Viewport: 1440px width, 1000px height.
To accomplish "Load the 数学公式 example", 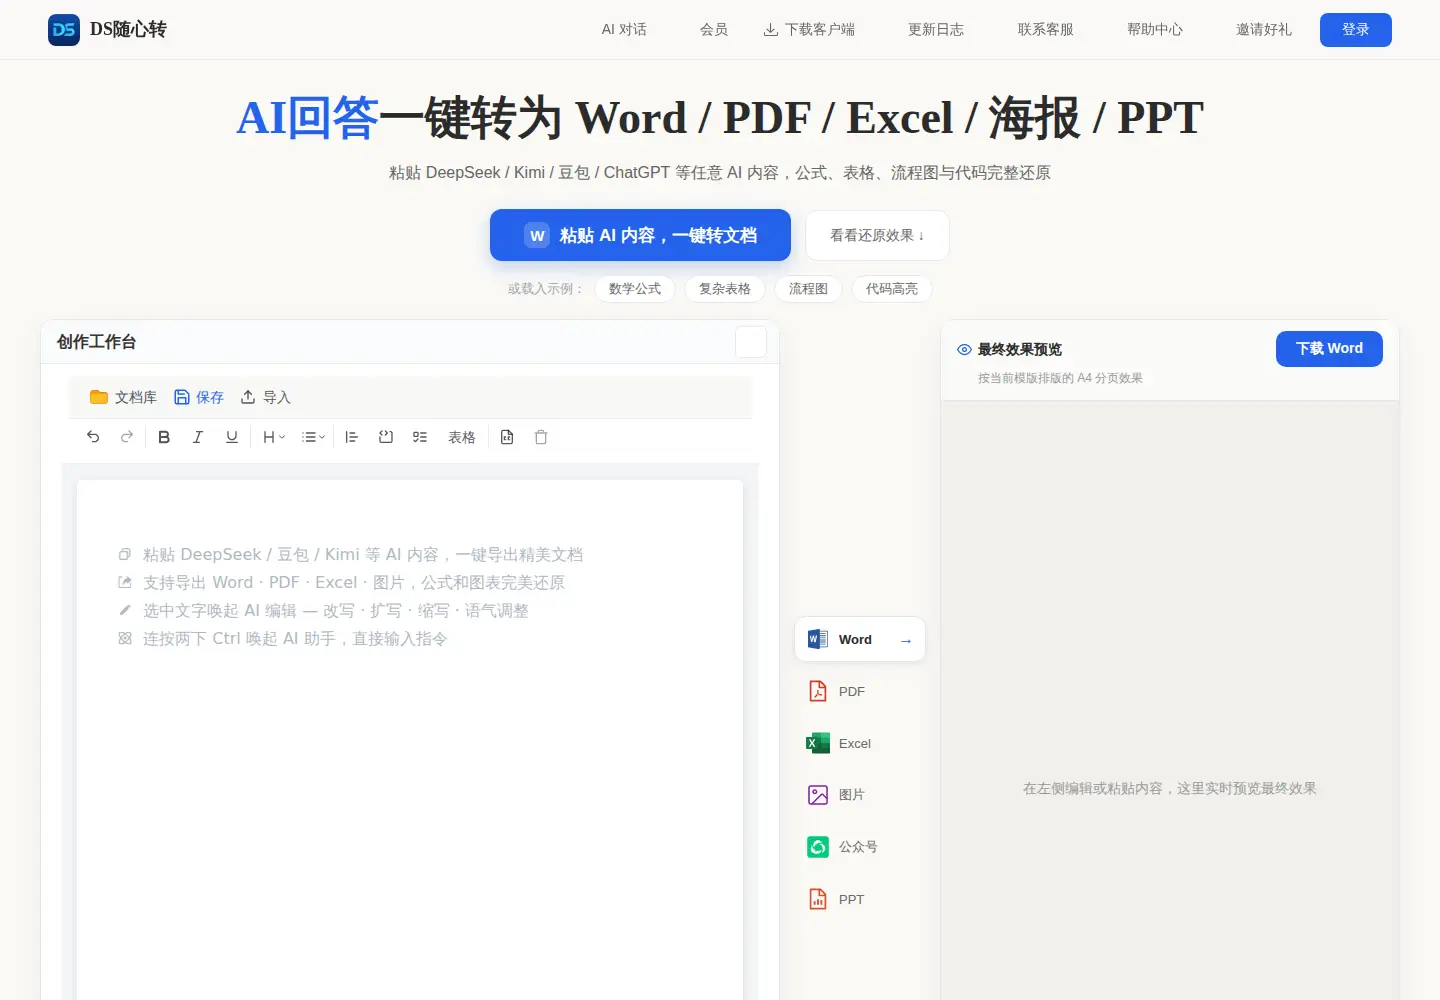I will point(635,289).
